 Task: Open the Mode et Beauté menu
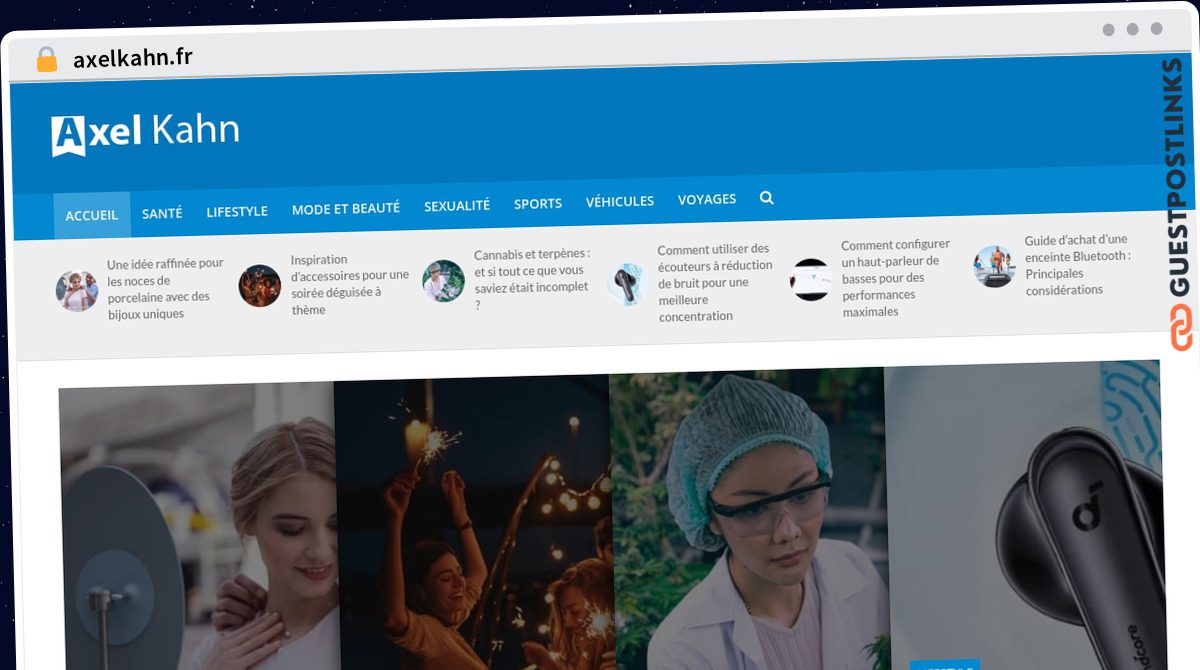point(346,208)
